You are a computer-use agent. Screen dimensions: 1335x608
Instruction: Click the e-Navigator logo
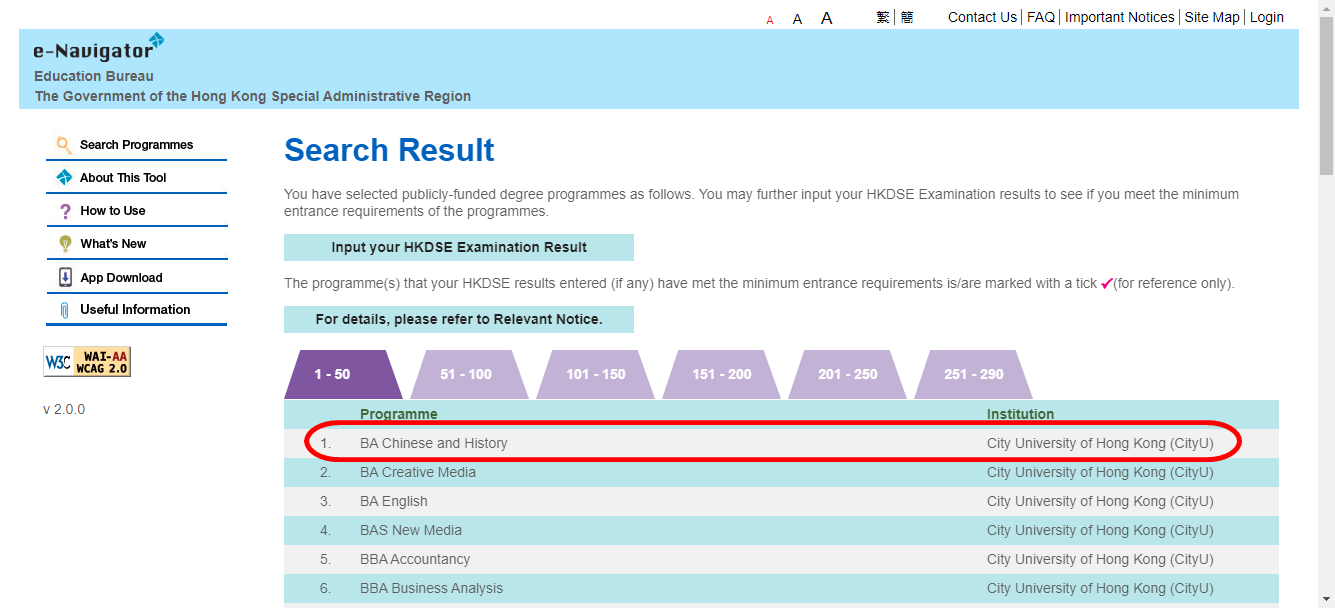(x=99, y=47)
